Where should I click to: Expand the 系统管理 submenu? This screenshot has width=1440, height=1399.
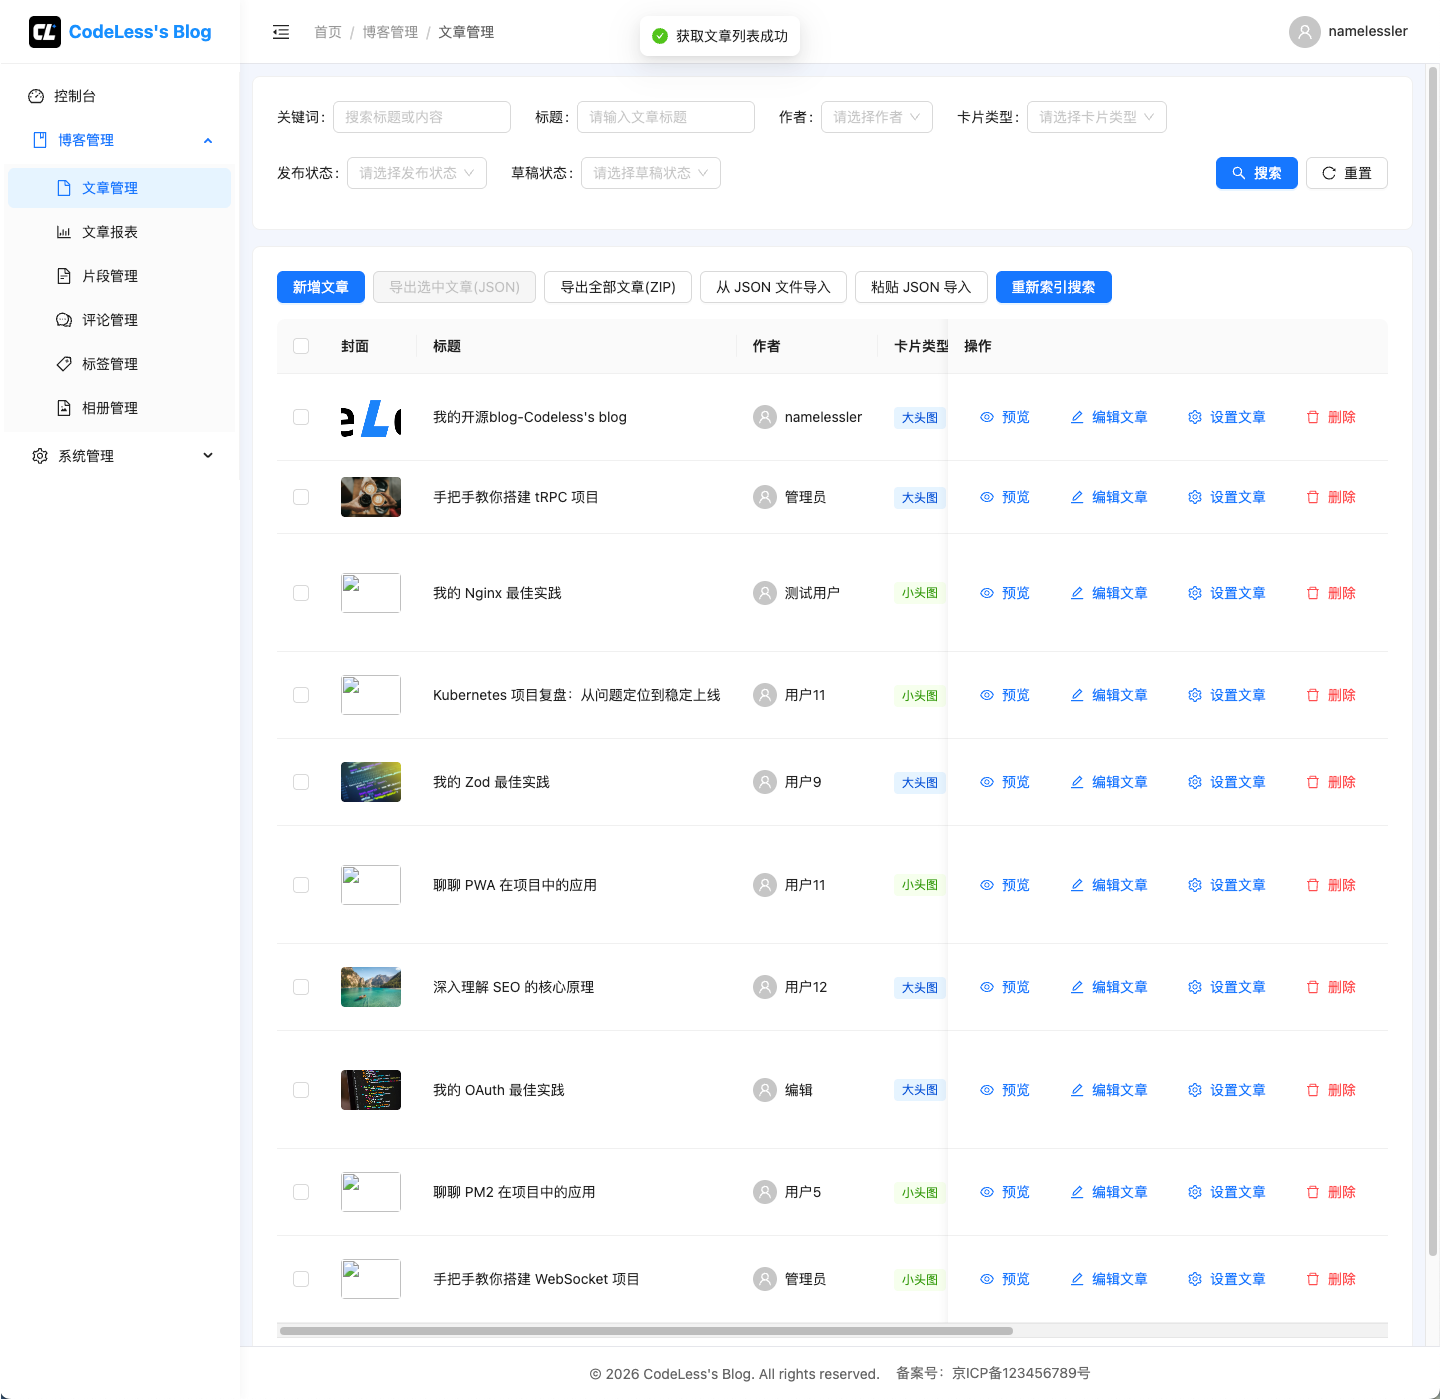[x=120, y=456]
